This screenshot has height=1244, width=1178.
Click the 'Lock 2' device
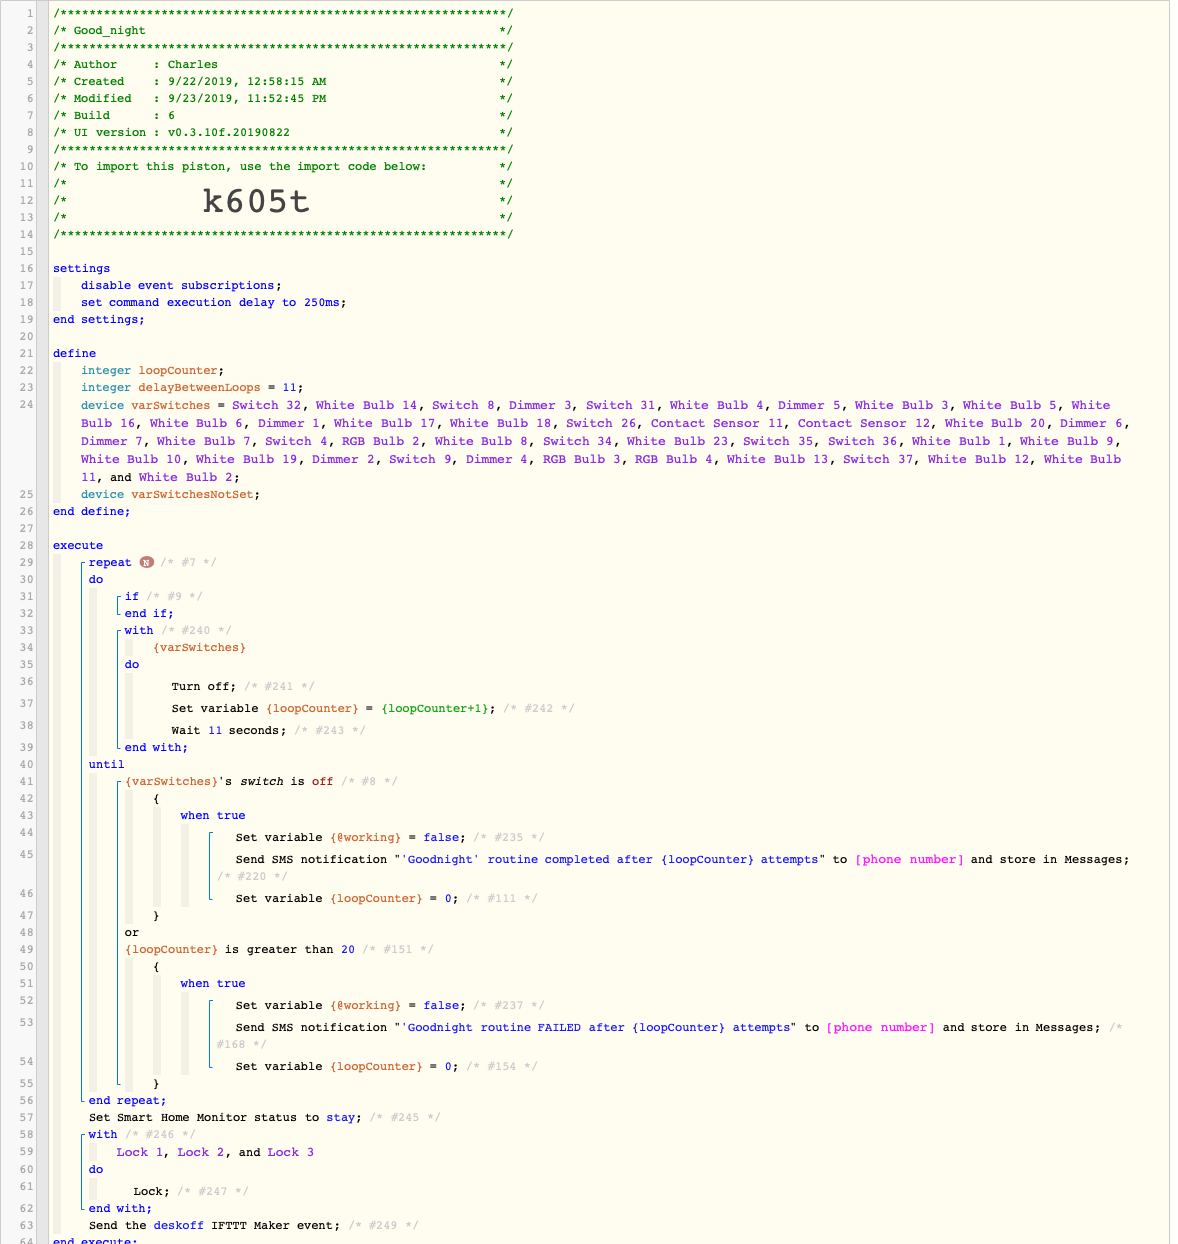coord(200,1152)
